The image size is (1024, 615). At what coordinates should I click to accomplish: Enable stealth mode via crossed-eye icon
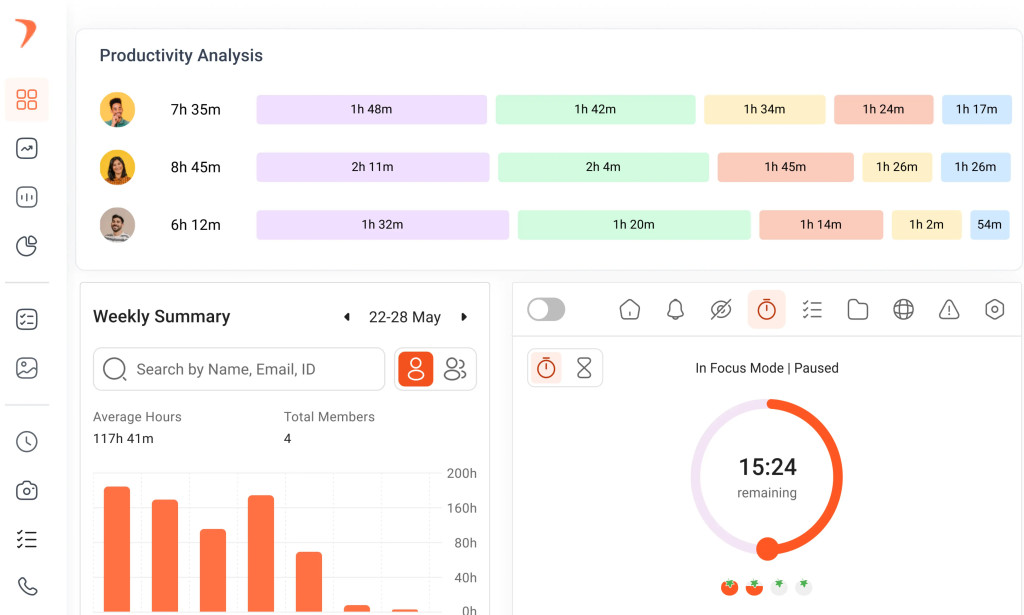[x=721, y=310]
